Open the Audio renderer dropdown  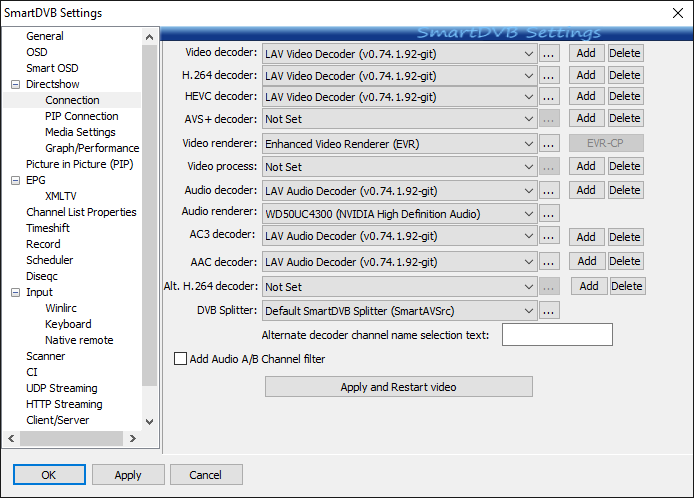pos(400,214)
